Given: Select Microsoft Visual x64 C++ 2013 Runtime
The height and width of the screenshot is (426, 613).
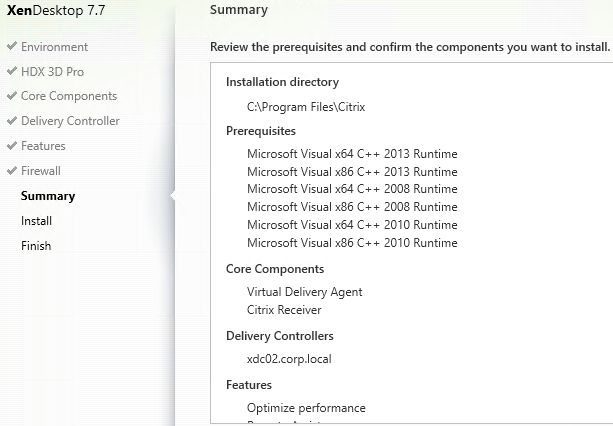Looking at the screenshot, I should [352, 154].
